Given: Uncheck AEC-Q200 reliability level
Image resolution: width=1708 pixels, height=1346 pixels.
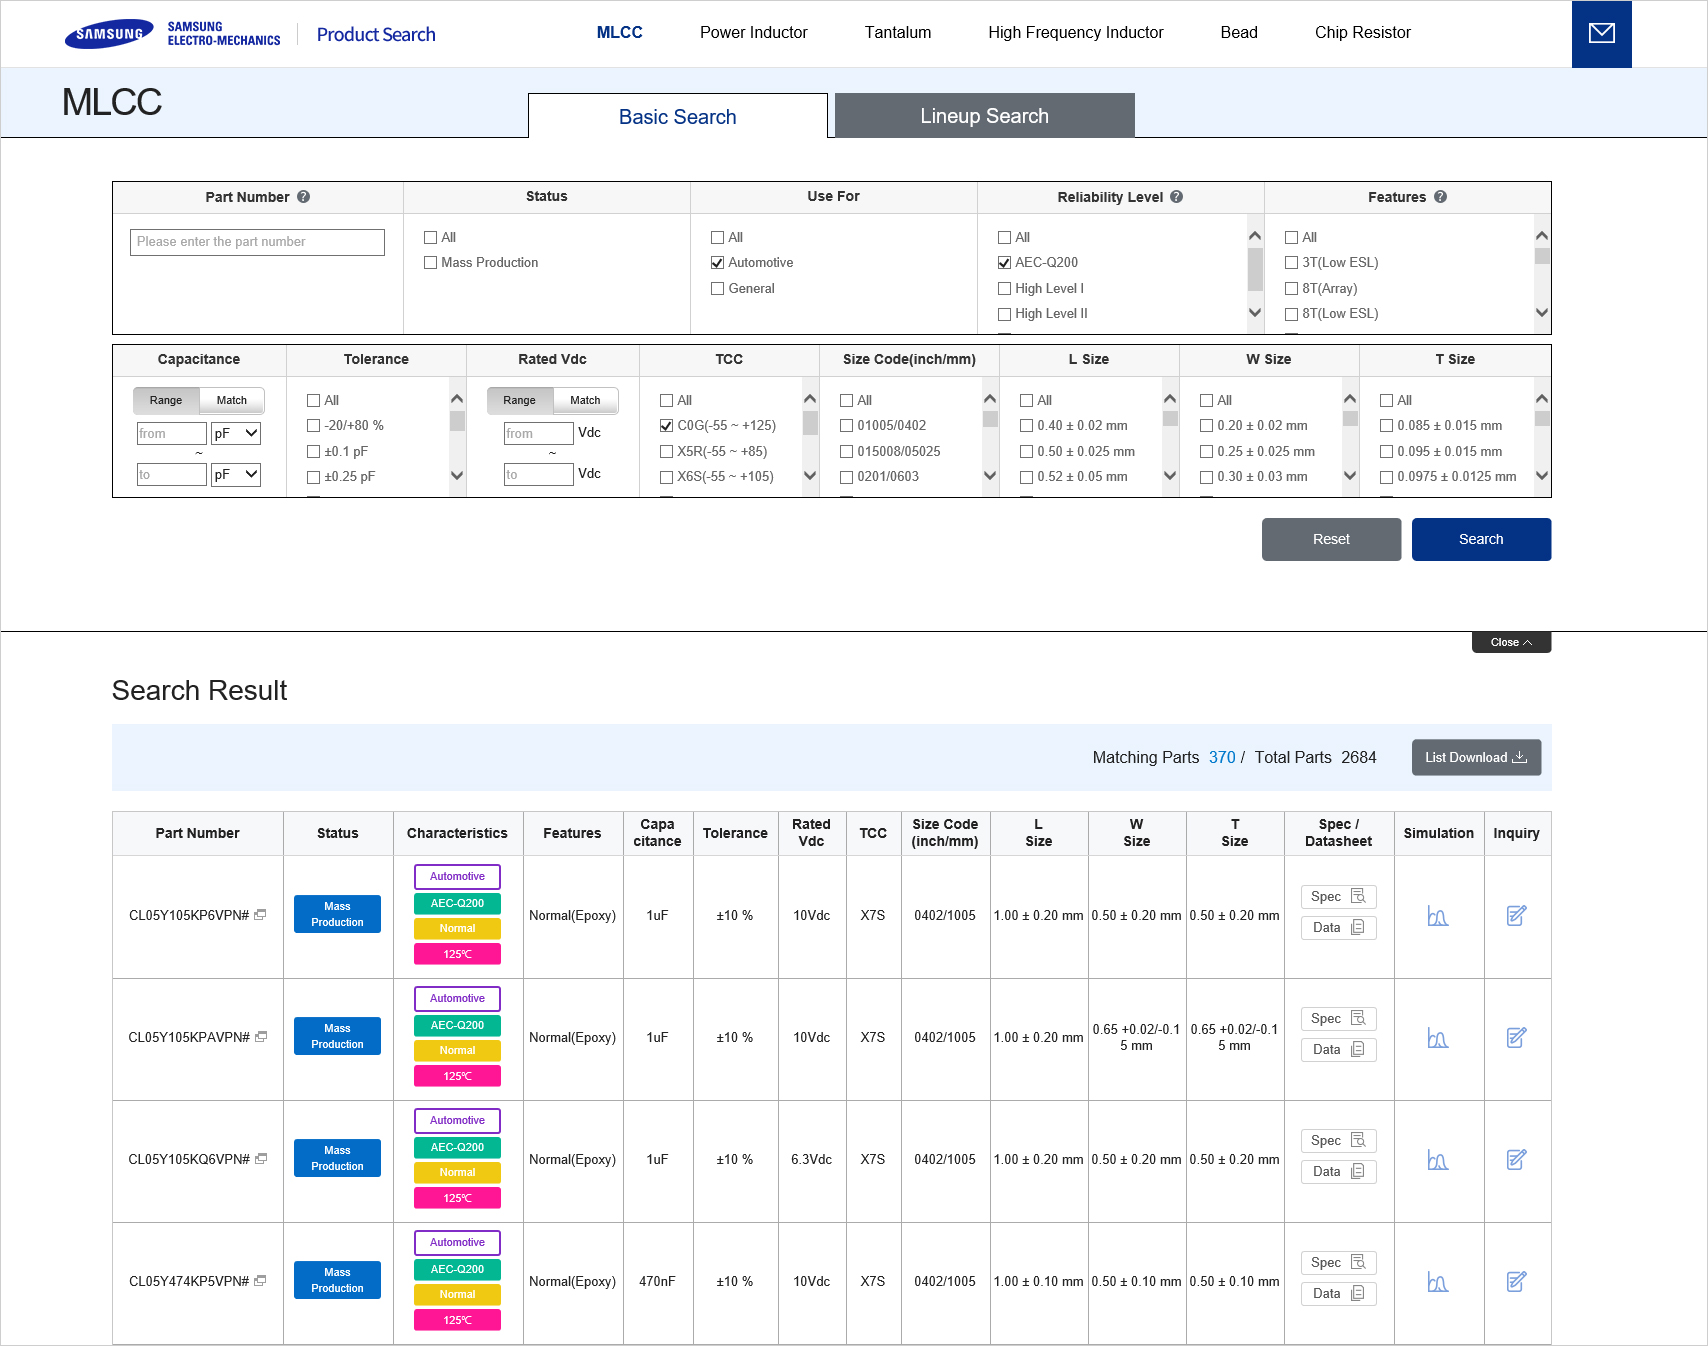Looking at the screenshot, I should [x=1005, y=263].
